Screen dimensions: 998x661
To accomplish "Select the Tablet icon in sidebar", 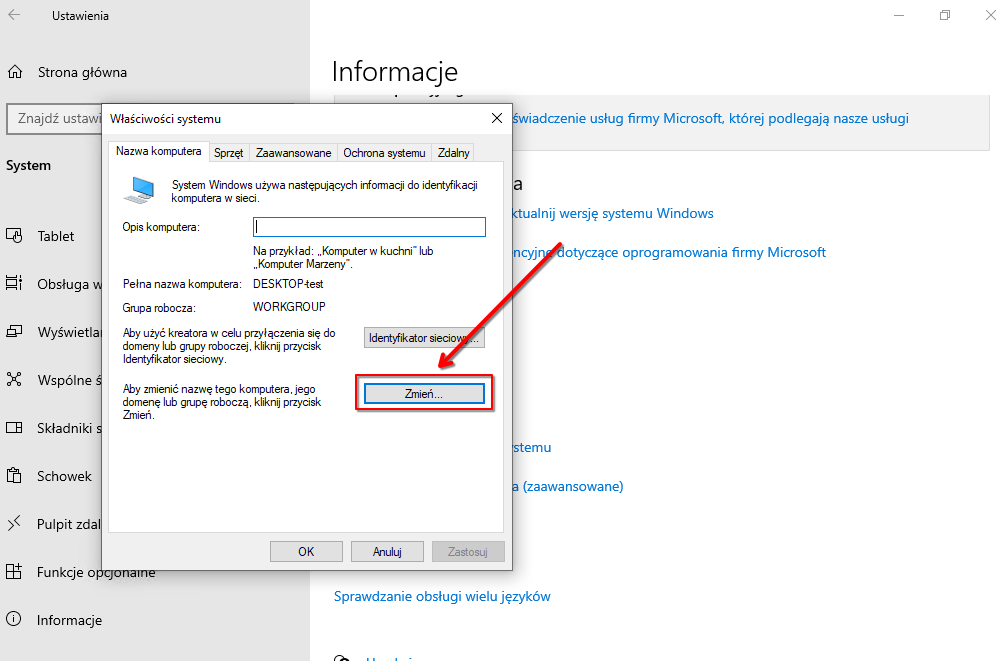I will tap(15, 236).
